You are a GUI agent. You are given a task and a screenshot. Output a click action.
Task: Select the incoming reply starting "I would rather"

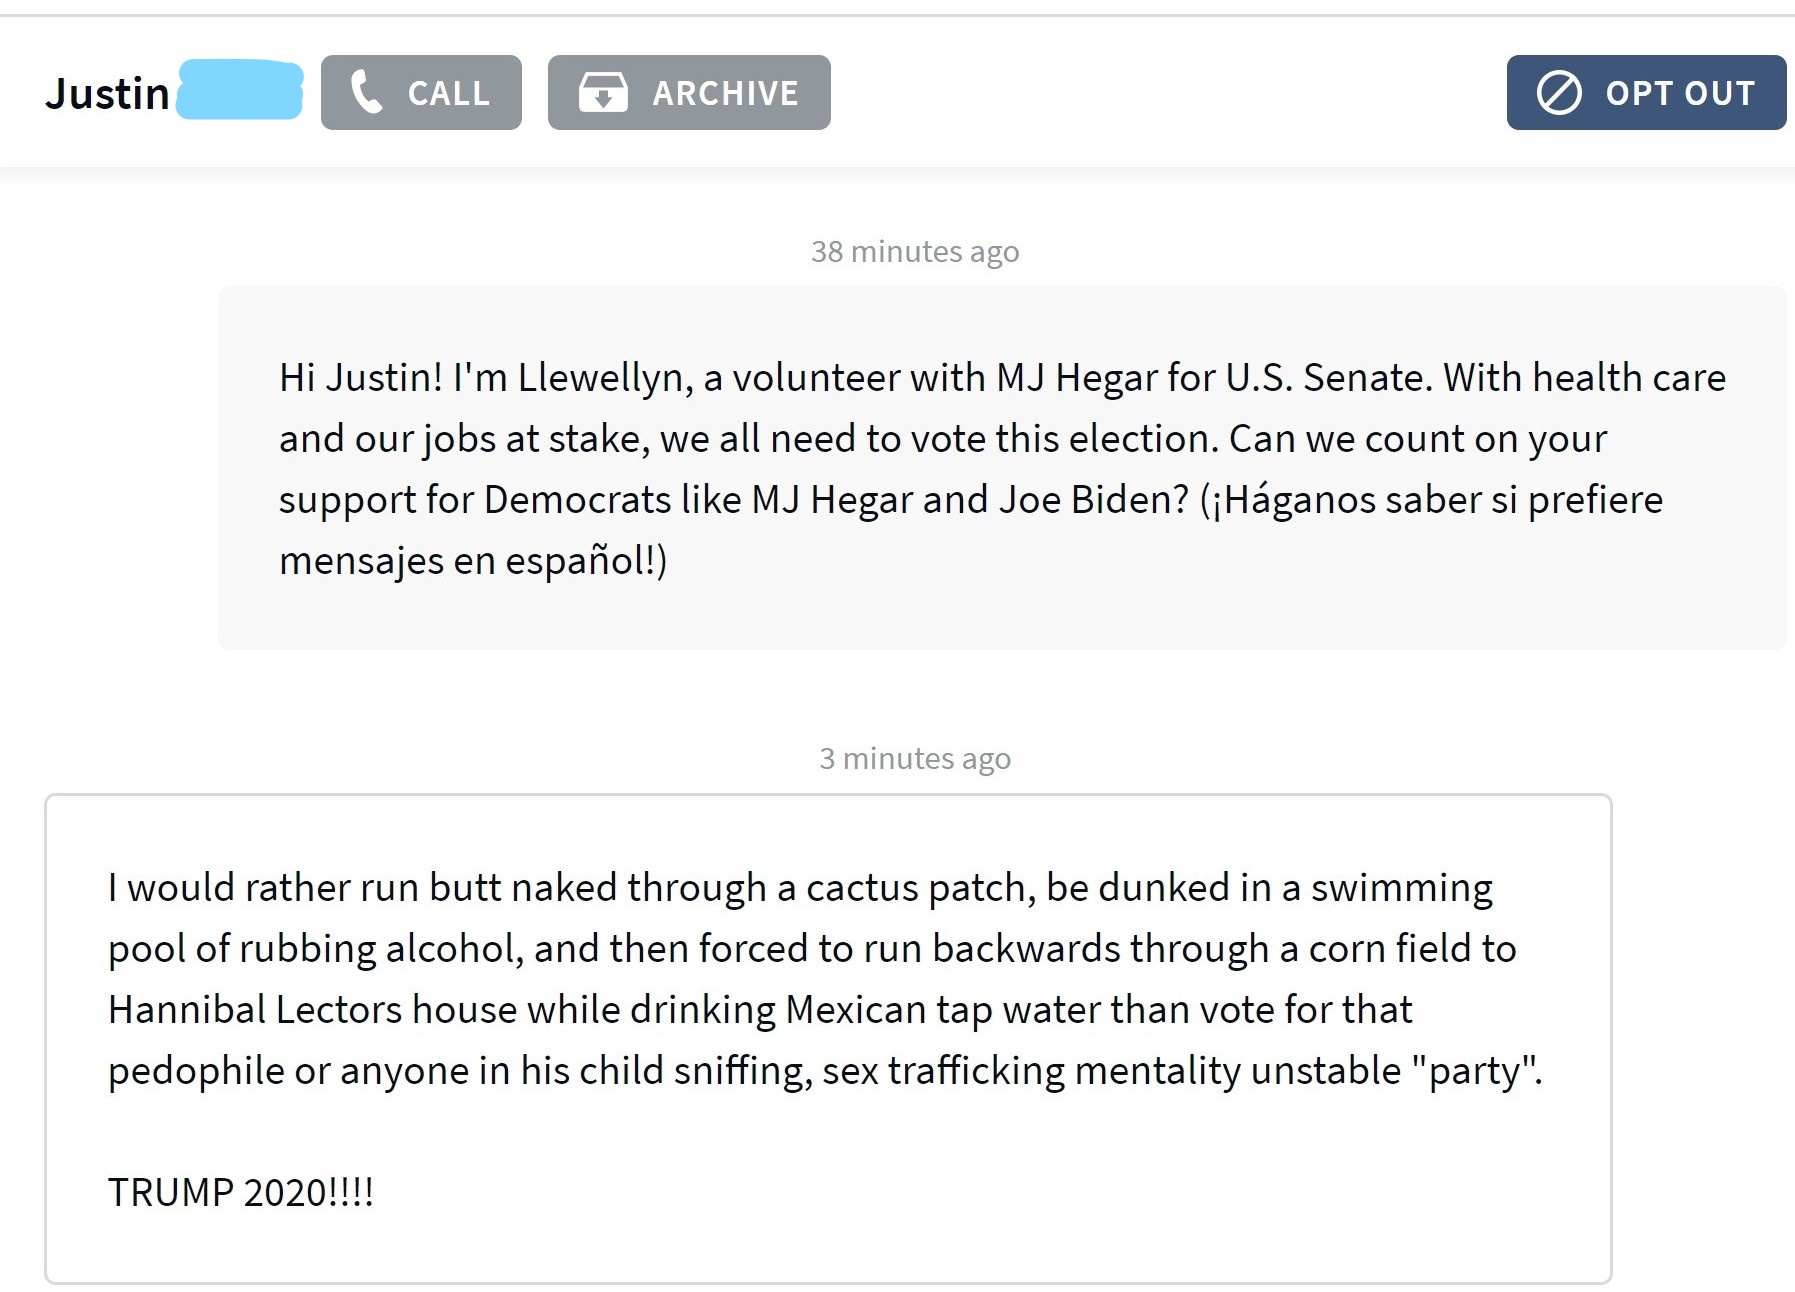point(828,1038)
